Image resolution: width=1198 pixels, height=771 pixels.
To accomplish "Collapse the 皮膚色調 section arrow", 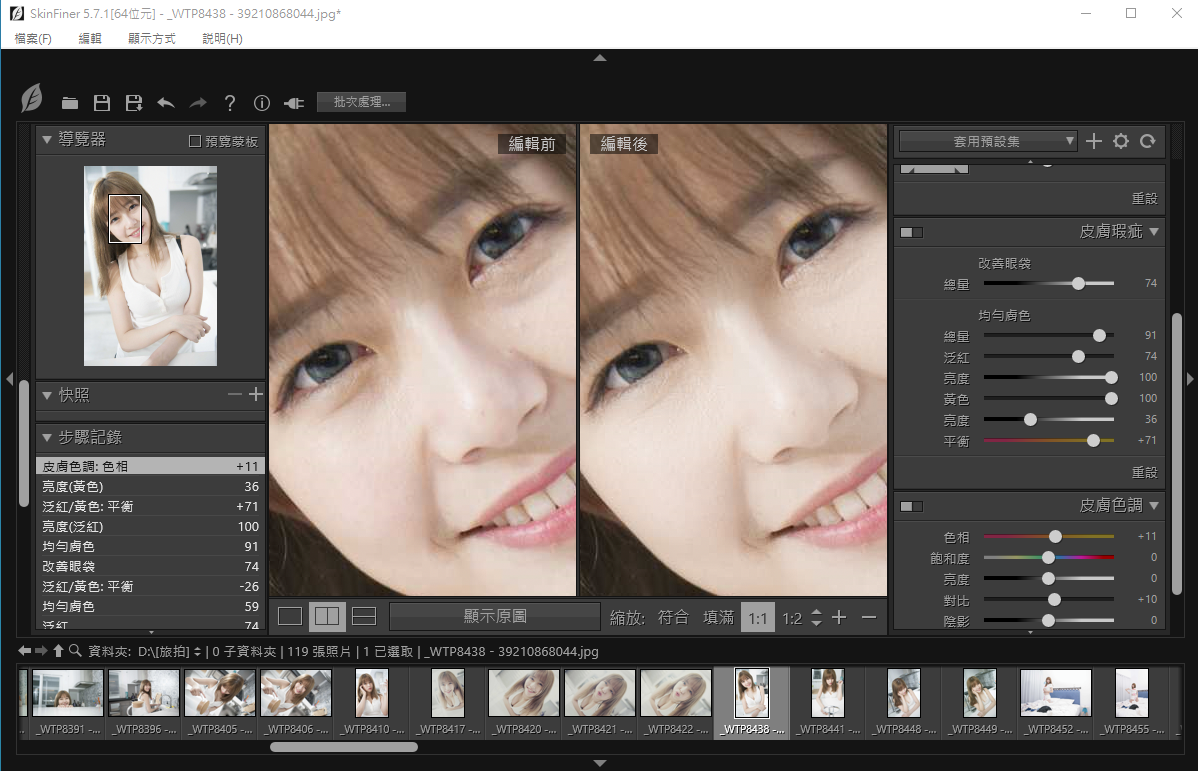I will click(x=1154, y=505).
